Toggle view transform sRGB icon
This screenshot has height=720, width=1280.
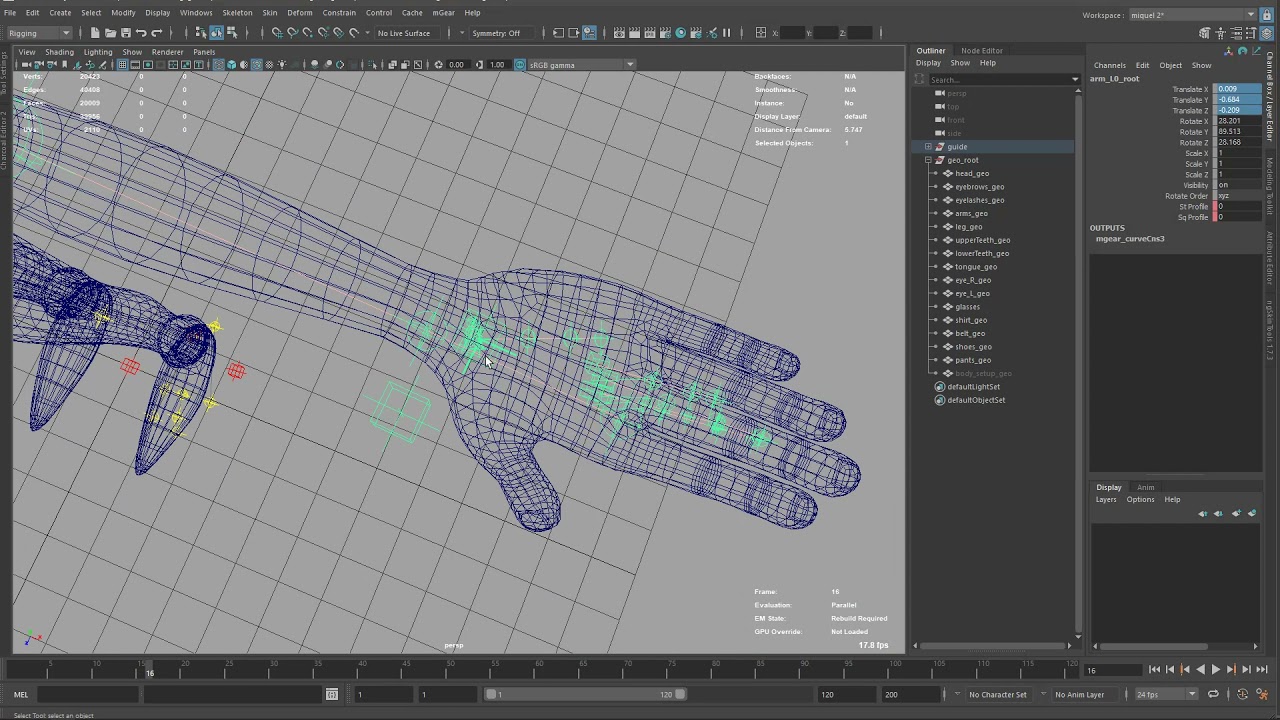pyautogui.click(x=520, y=65)
